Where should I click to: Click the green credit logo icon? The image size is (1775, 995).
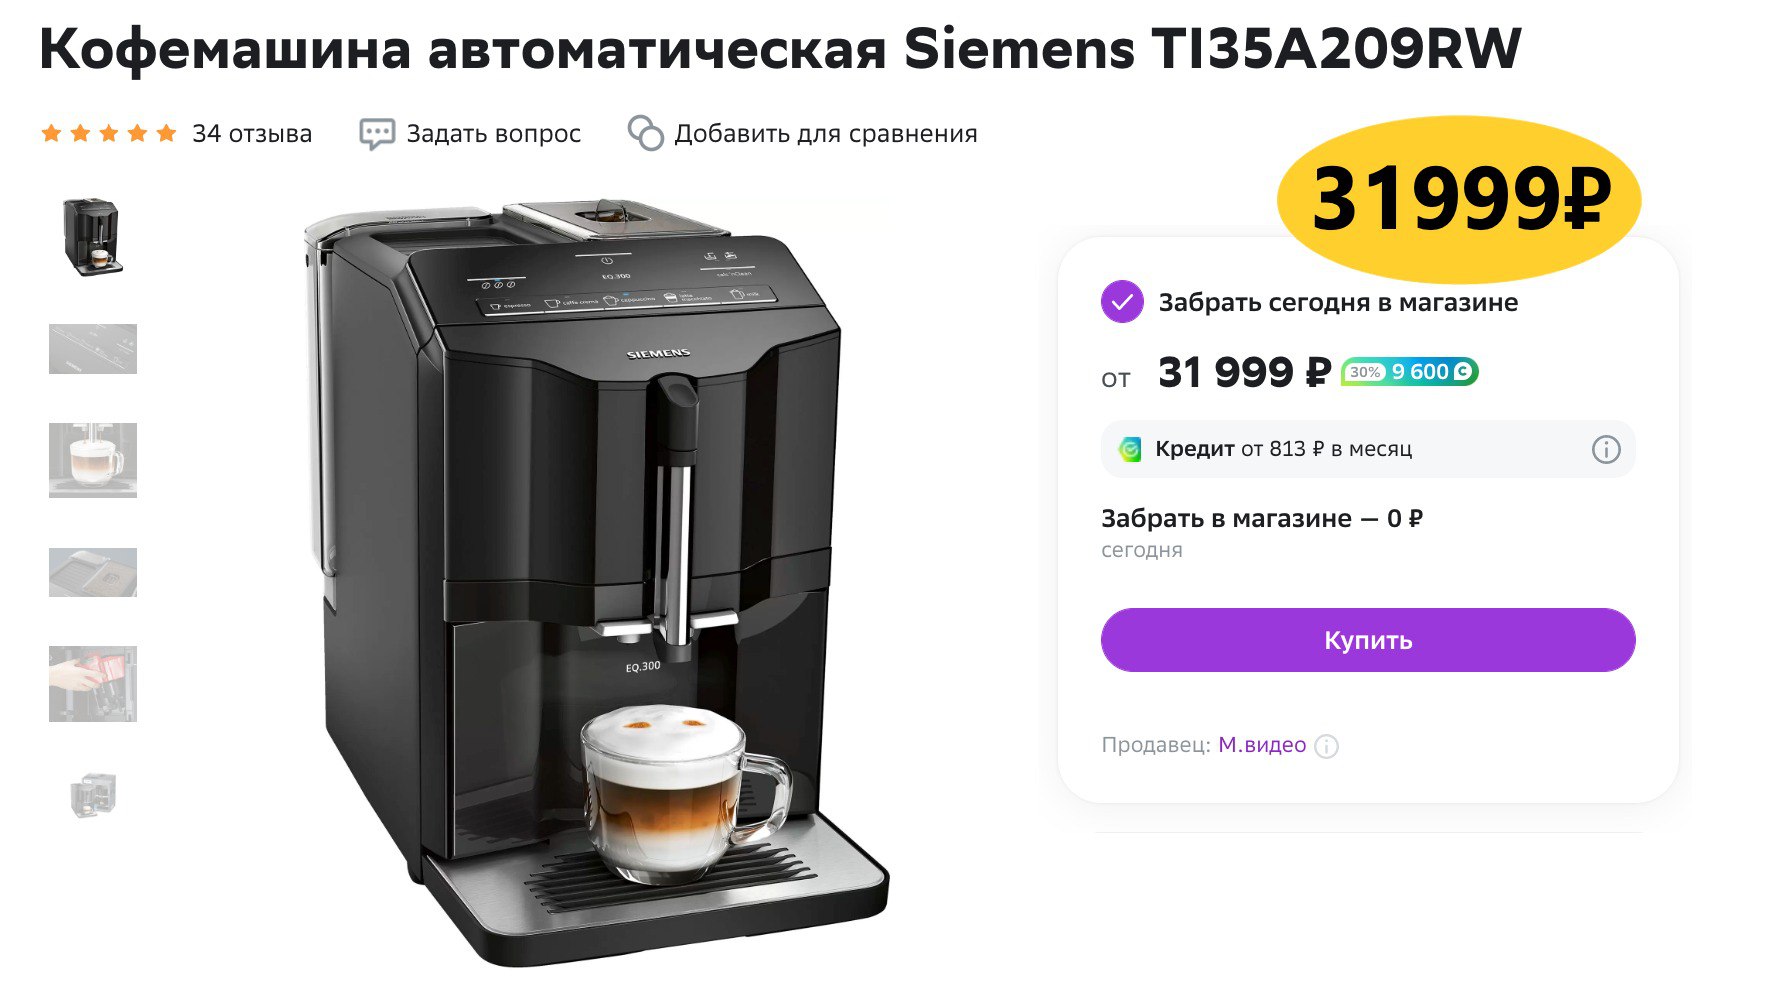coord(1130,450)
